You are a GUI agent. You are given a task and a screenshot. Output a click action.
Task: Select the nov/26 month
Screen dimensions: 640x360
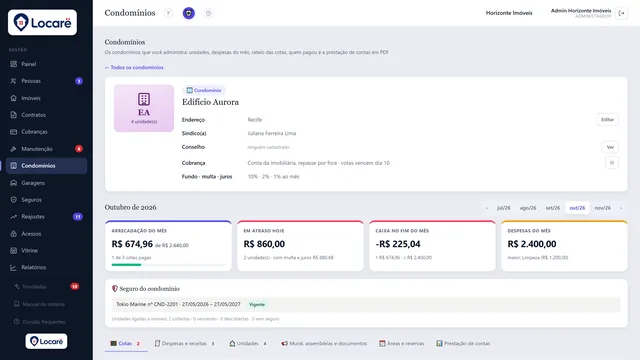pos(602,208)
